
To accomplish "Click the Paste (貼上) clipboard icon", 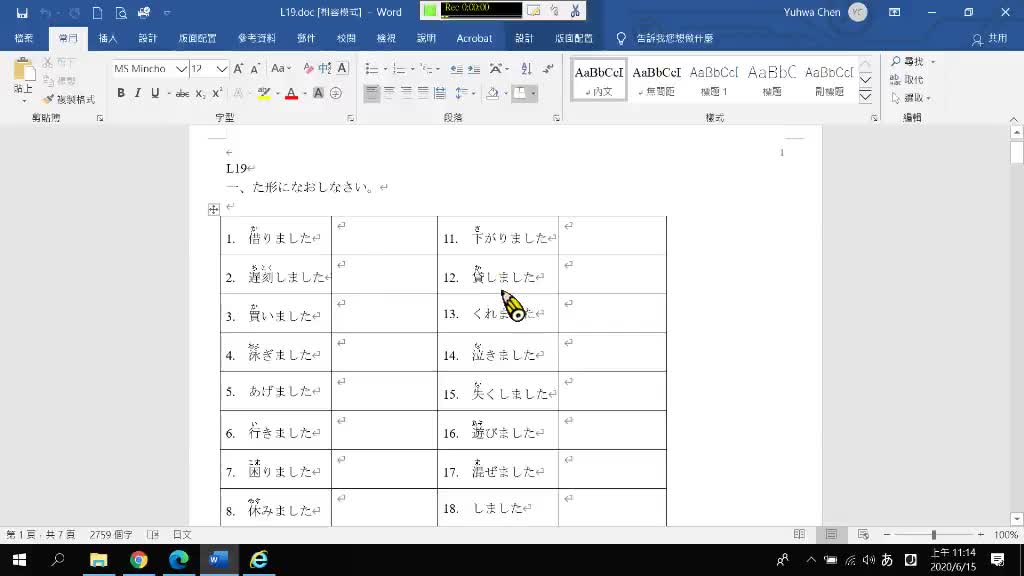I will 22,74.
